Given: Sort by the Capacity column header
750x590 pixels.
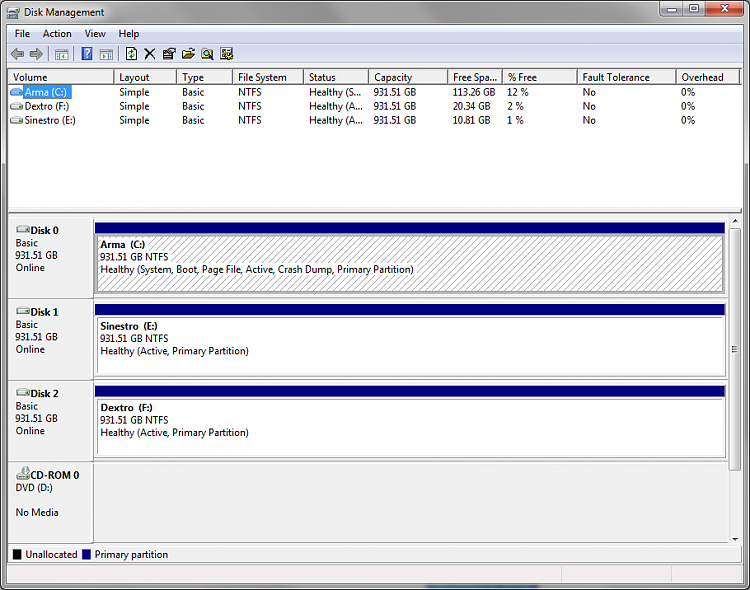Looking at the screenshot, I should point(408,77).
